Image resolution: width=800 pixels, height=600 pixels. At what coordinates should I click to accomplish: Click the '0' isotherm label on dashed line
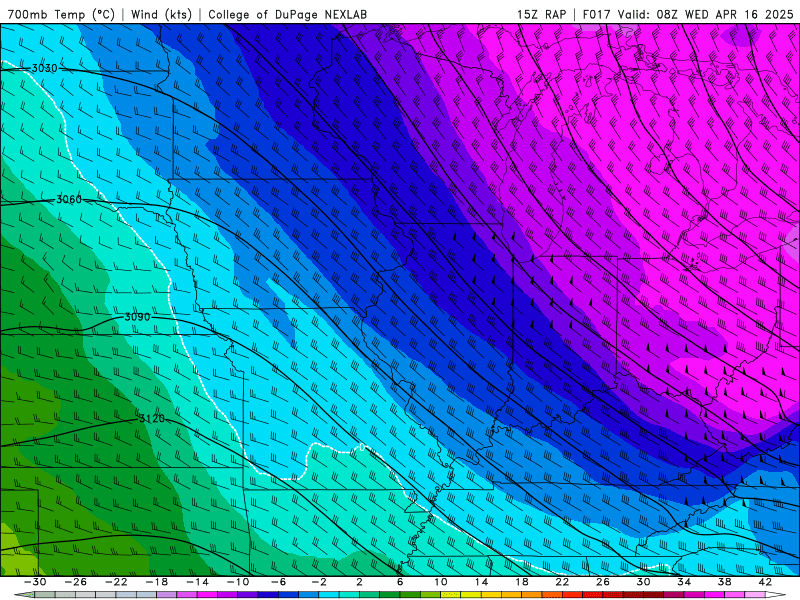tap(362, 447)
